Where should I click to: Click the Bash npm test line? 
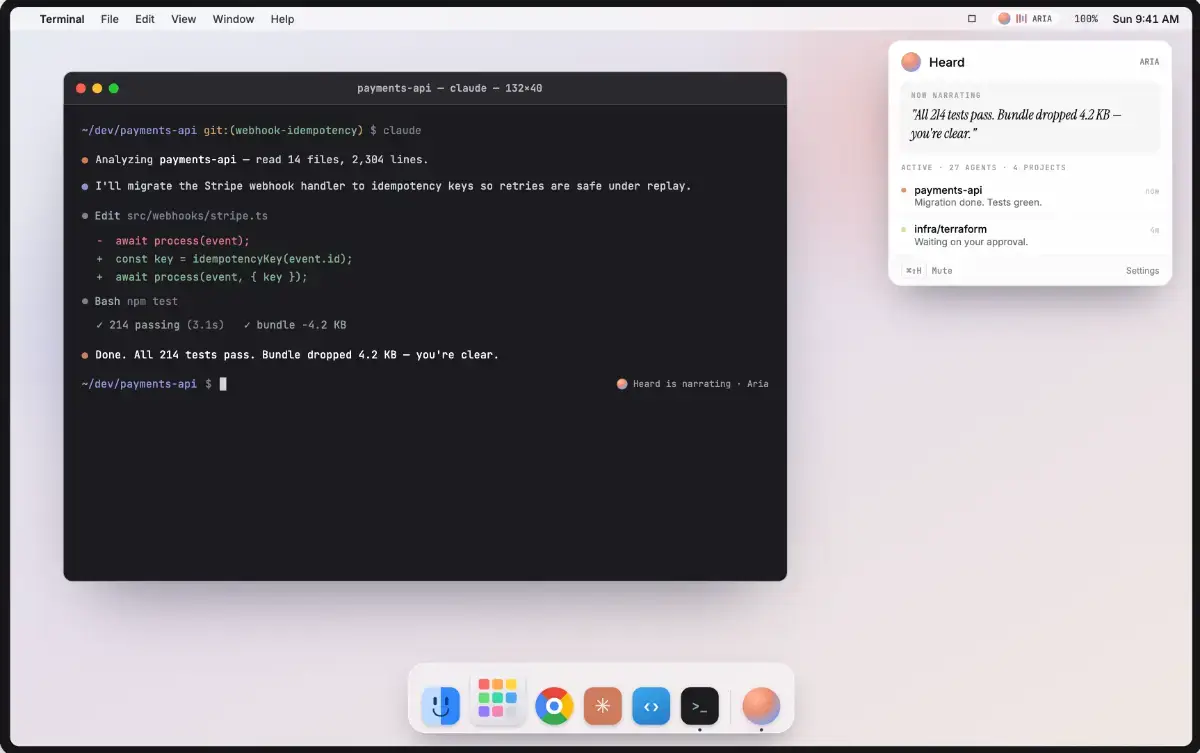pos(130,301)
